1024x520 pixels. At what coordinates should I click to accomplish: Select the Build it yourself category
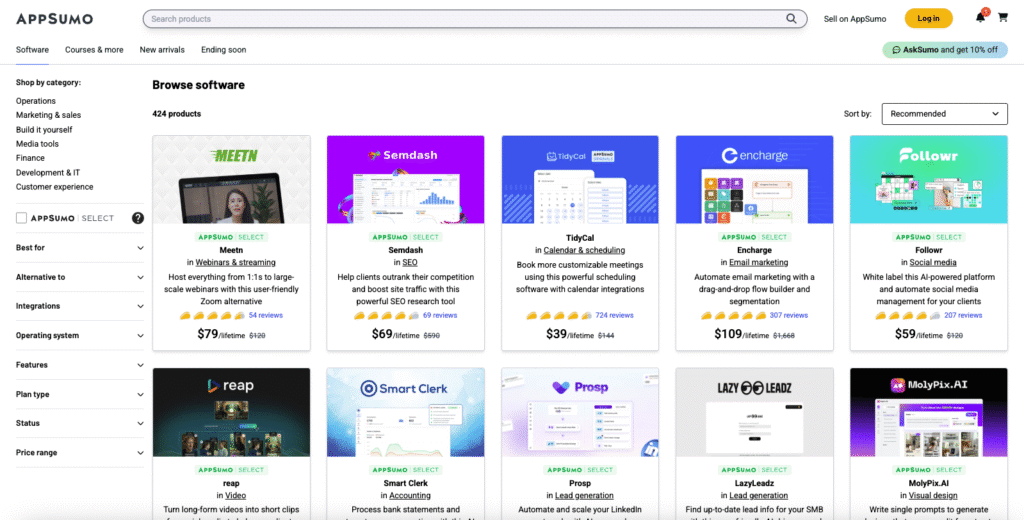coord(44,129)
